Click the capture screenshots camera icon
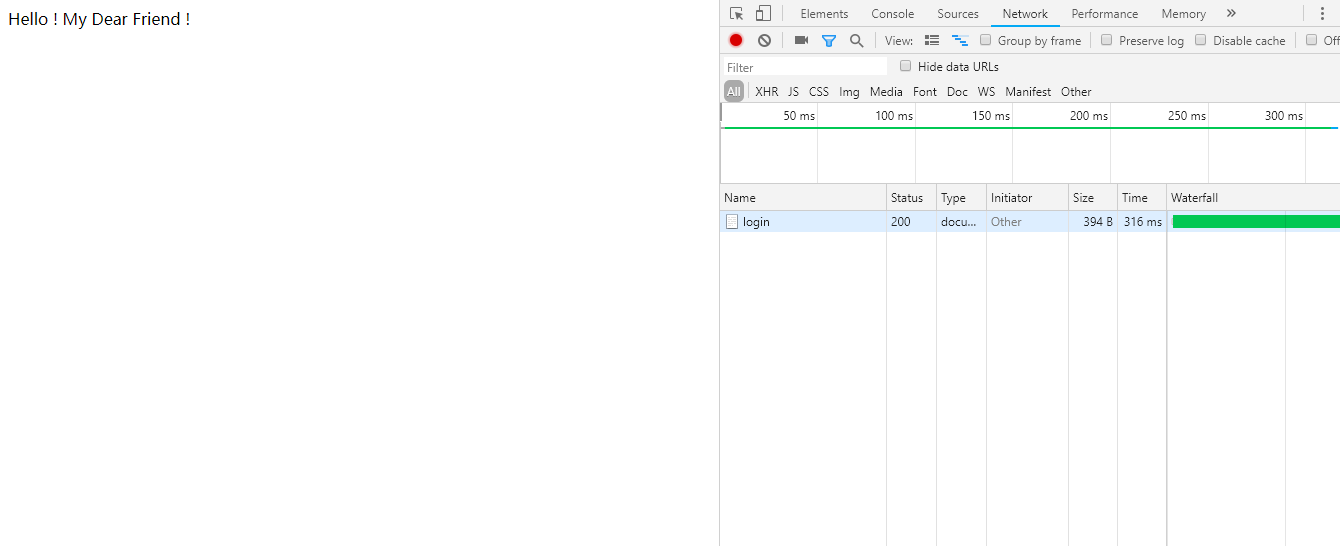This screenshot has width=1340, height=546. [801, 40]
